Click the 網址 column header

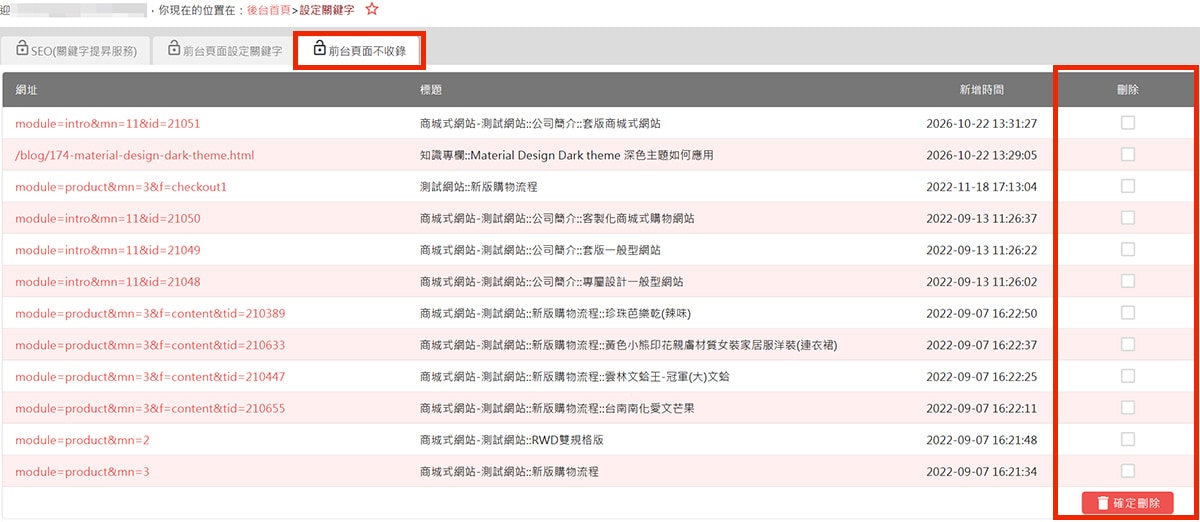[x=27, y=90]
